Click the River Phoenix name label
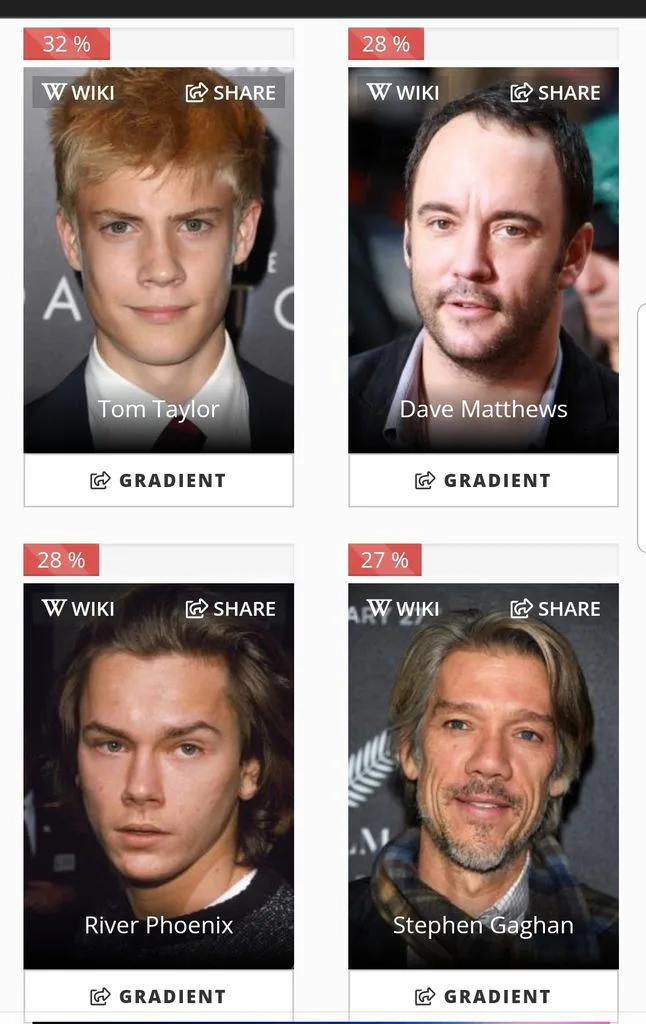 pos(159,925)
